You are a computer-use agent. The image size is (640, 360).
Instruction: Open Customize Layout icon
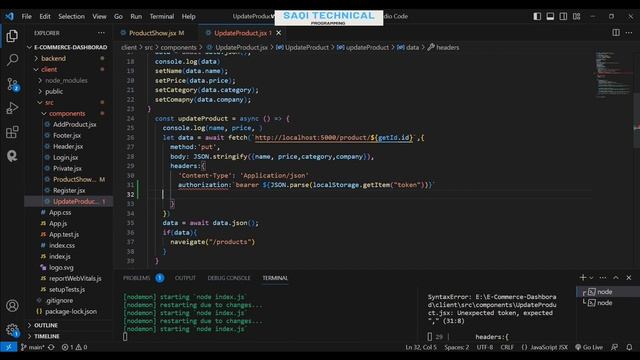tap(576, 16)
